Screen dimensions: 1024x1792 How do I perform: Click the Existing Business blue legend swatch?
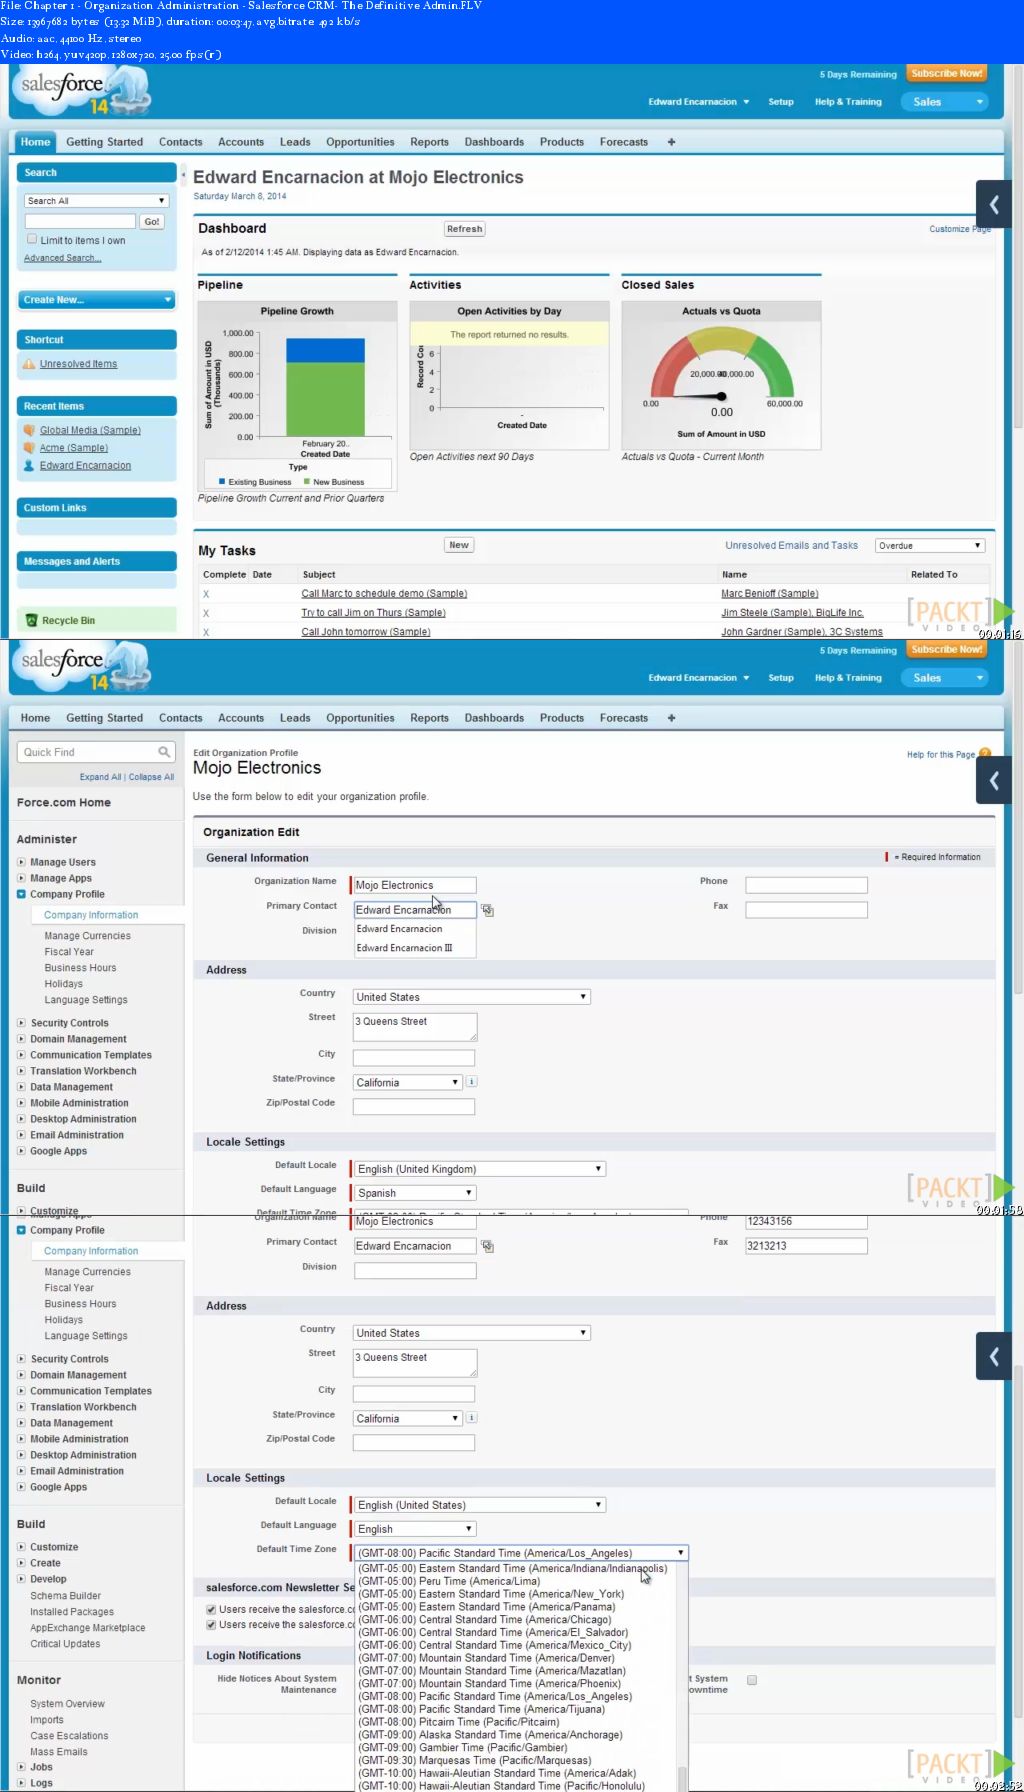click(222, 482)
